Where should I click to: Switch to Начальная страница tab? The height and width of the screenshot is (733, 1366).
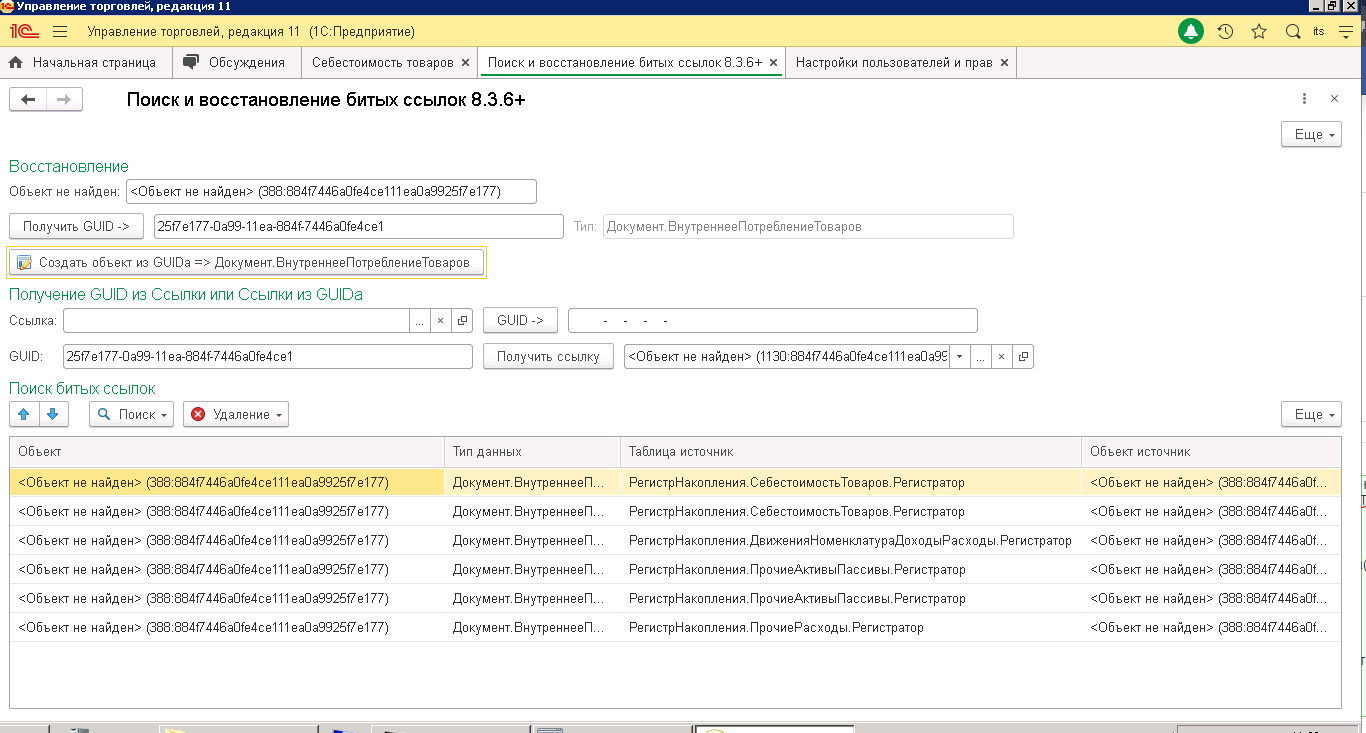tap(84, 62)
